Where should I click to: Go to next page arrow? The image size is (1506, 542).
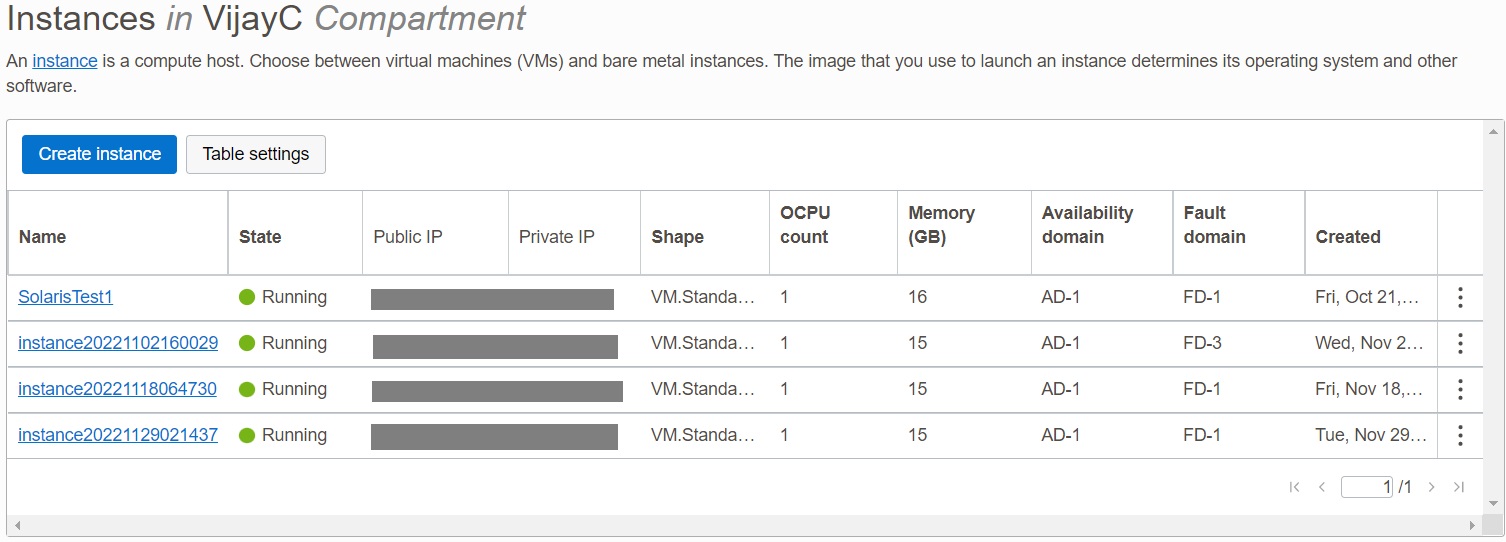[1432, 487]
